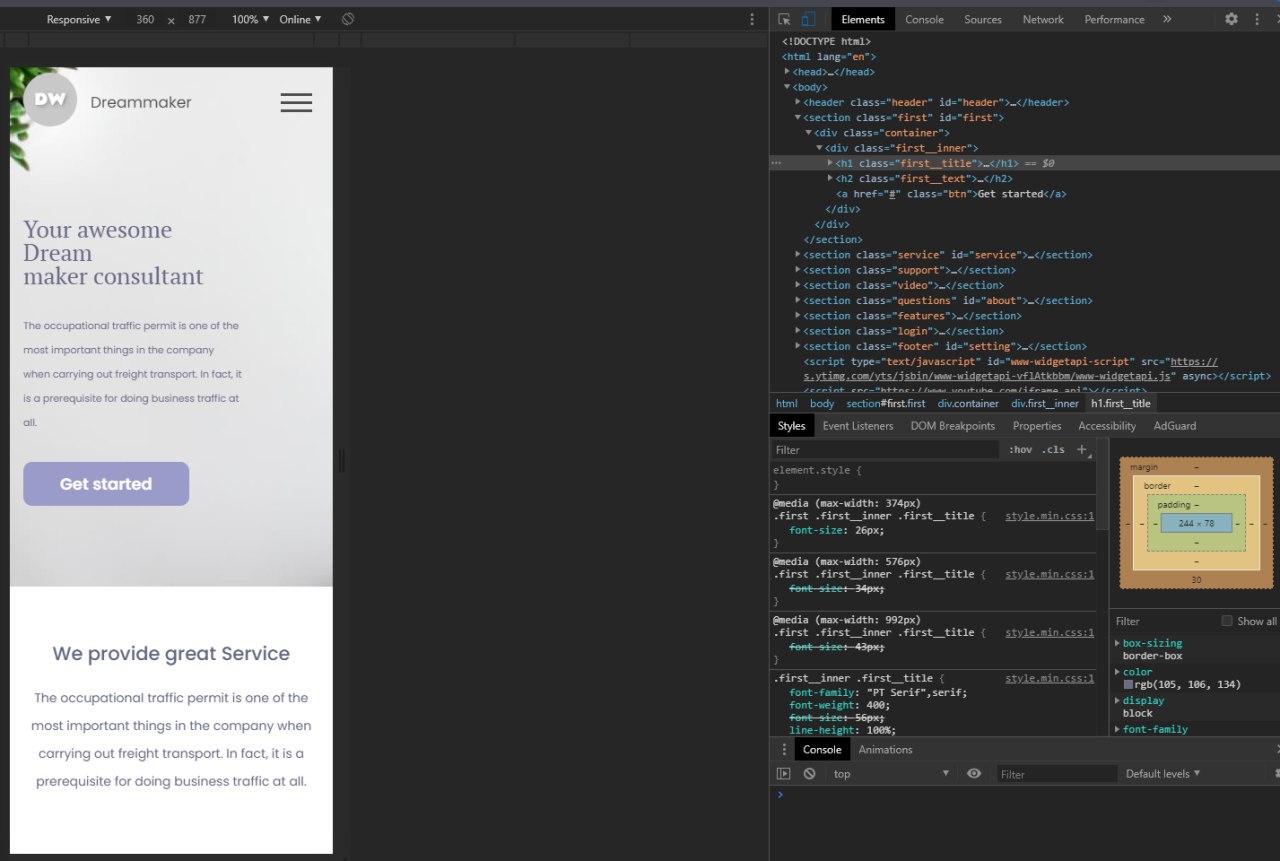Image resolution: width=1280 pixels, height=861 pixels.
Task: Select the body breadcrumb
Action: tap(822, 403)
